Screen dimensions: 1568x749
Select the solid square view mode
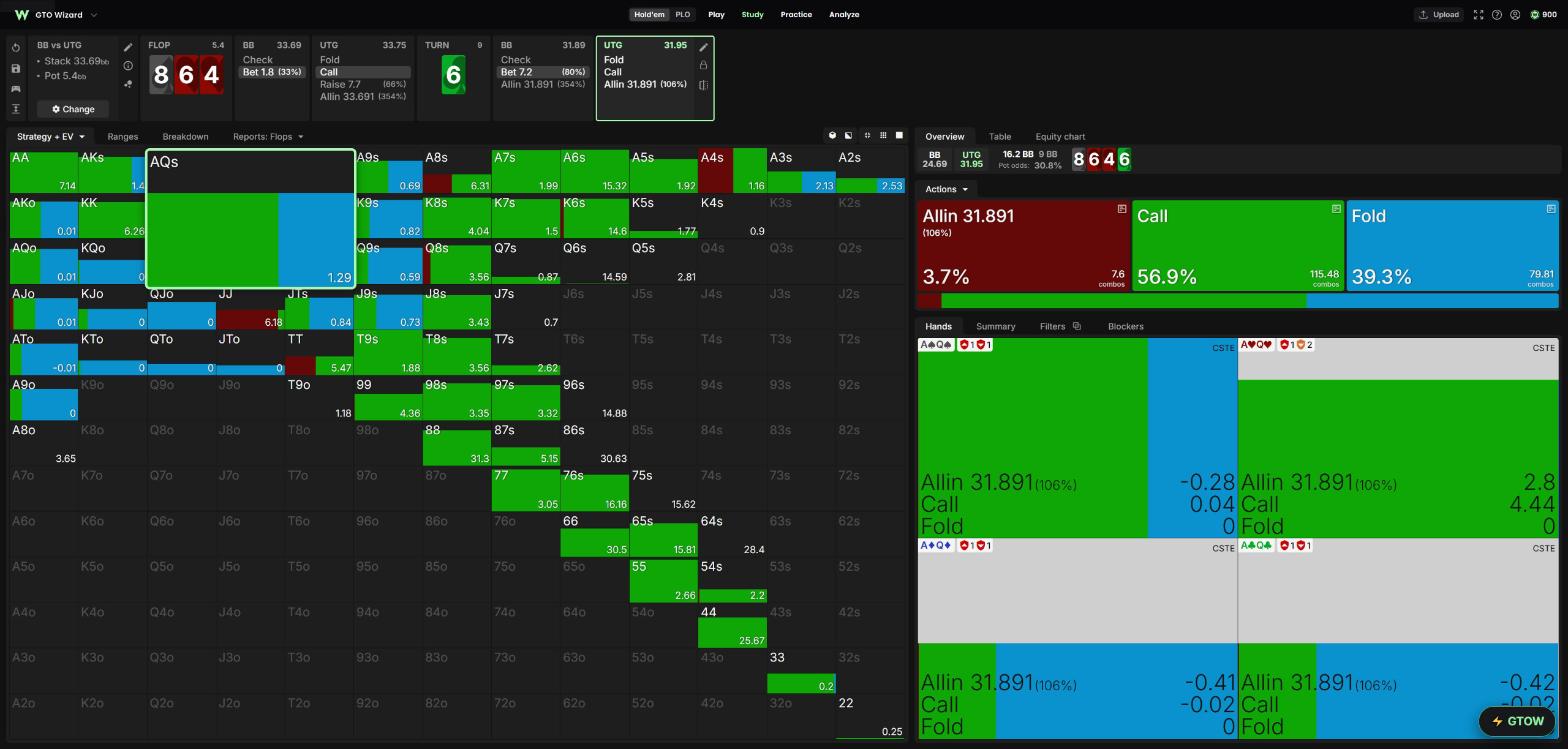898,136
